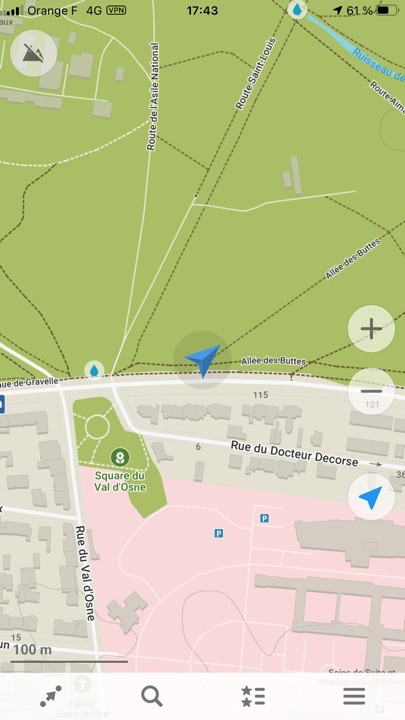Tap the my location arrow button
405x720 pixels.
(x=371, y=497)
